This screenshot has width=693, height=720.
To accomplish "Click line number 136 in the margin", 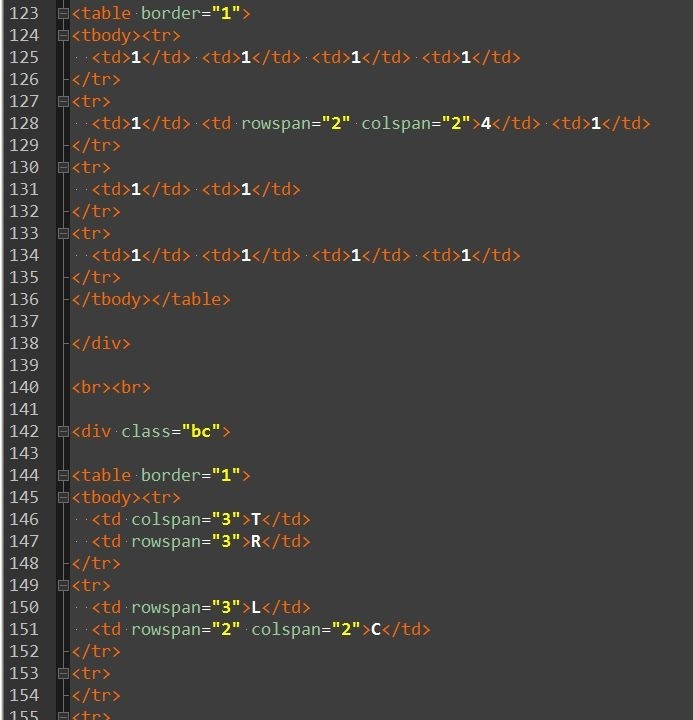I will [x=24, y=299].
